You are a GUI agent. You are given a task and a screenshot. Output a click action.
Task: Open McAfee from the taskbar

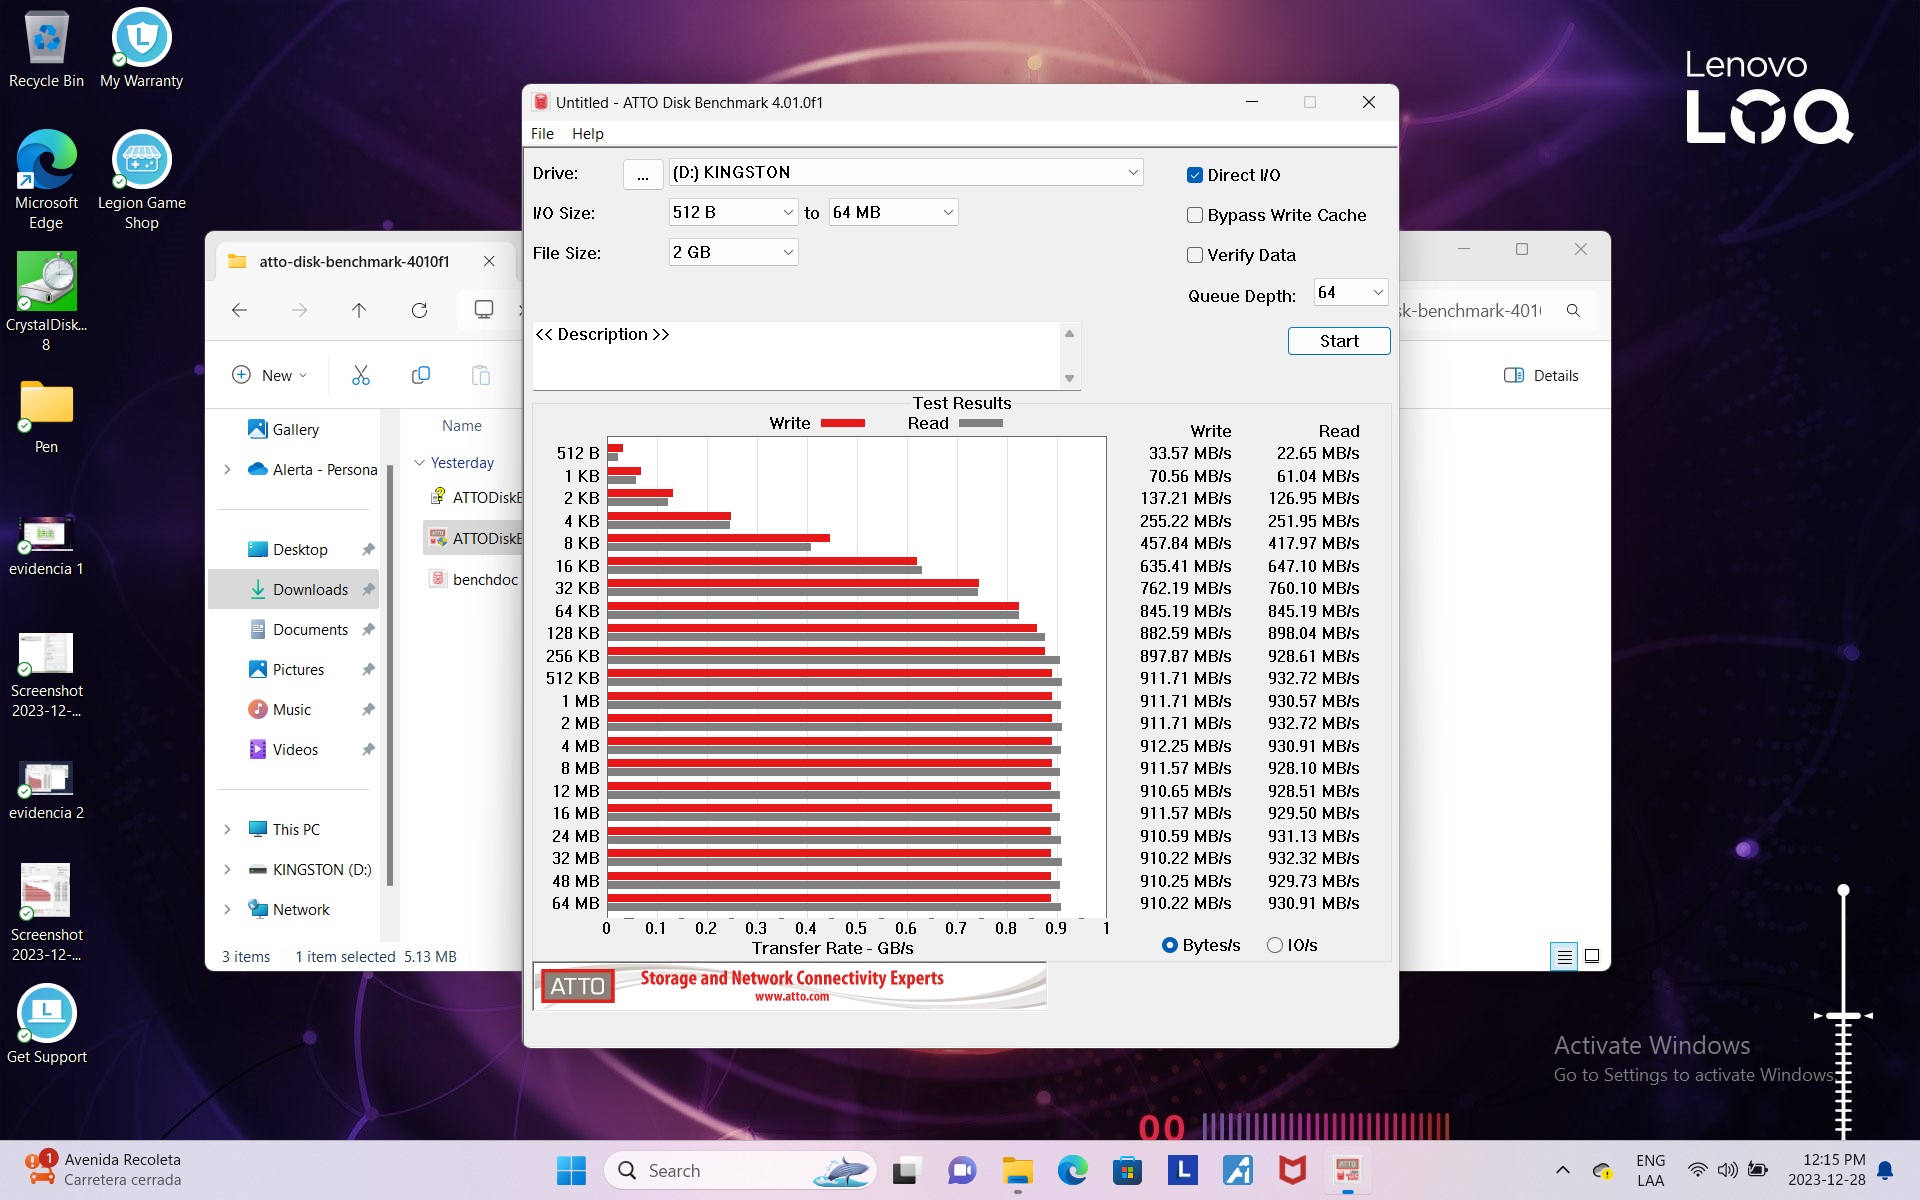(x=1292, y=1170)
